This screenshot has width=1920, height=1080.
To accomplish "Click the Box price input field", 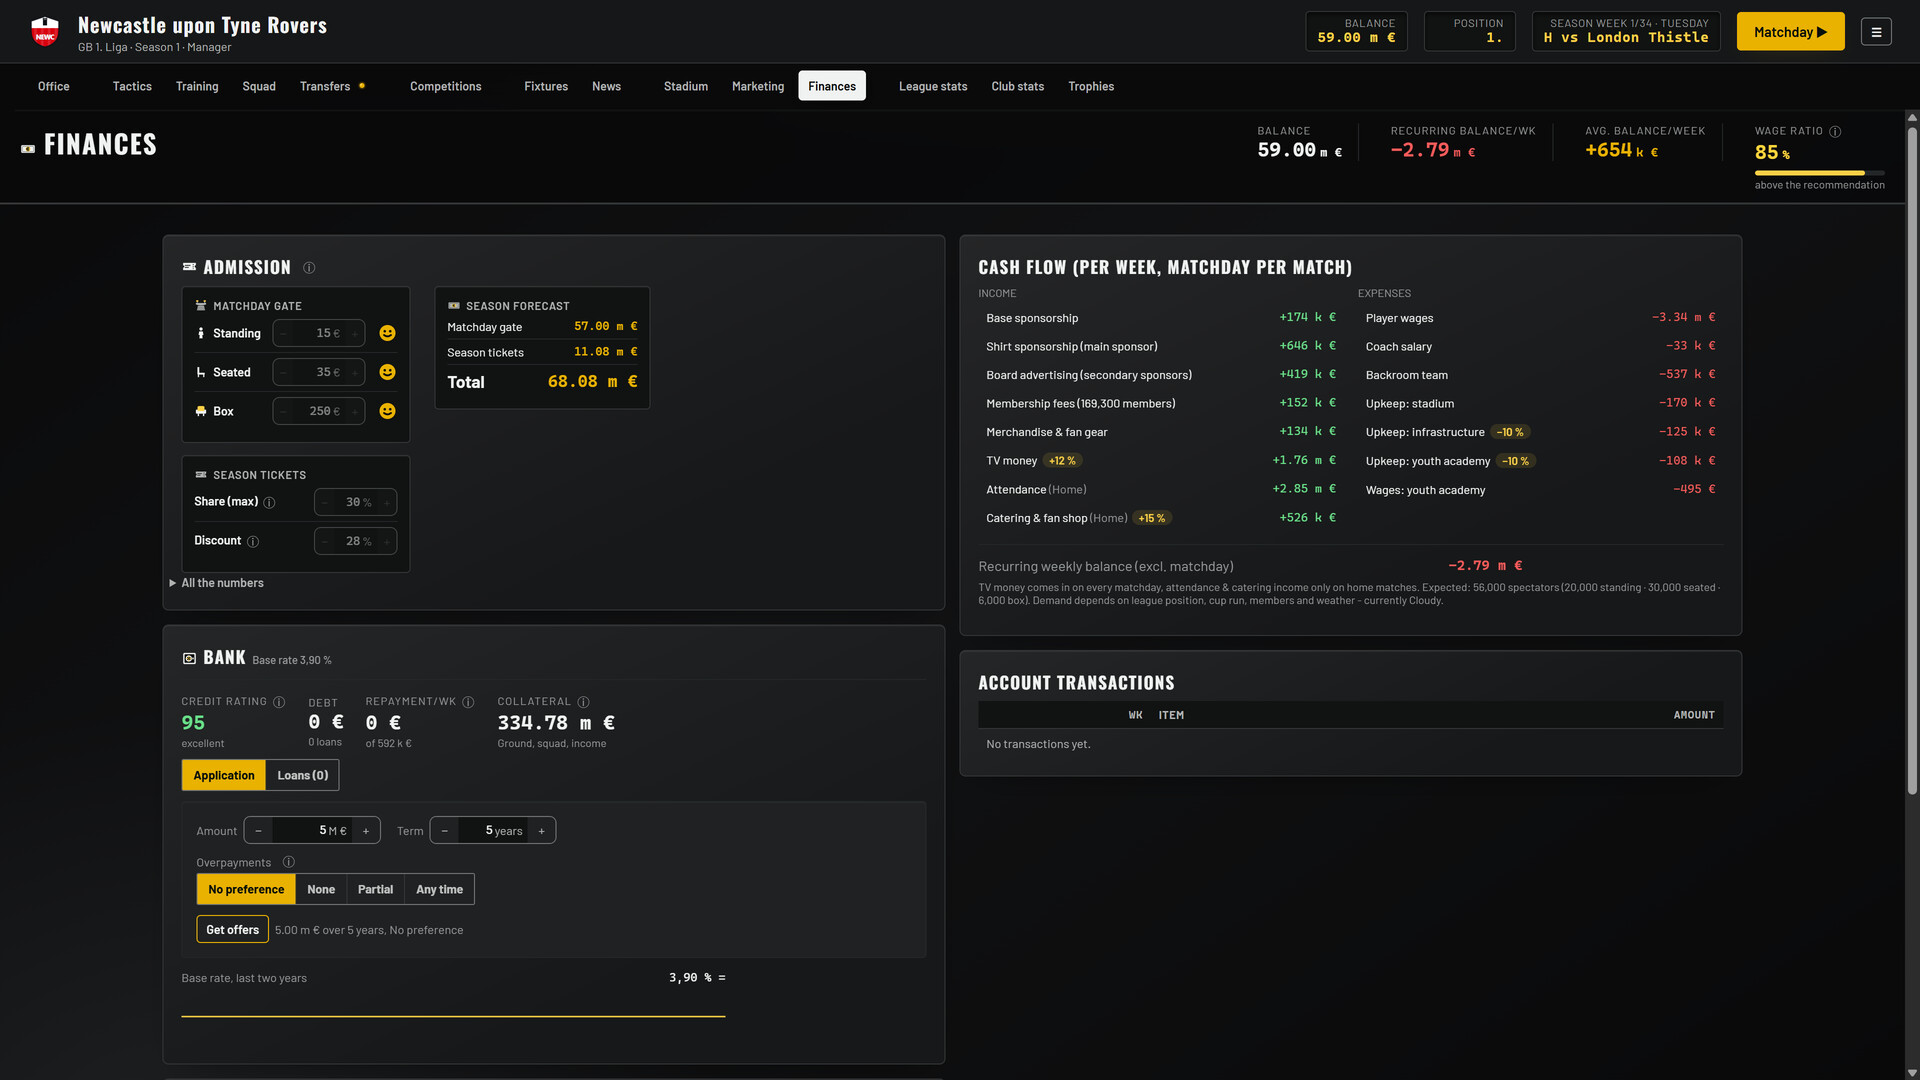I will (x=319, y=411).
